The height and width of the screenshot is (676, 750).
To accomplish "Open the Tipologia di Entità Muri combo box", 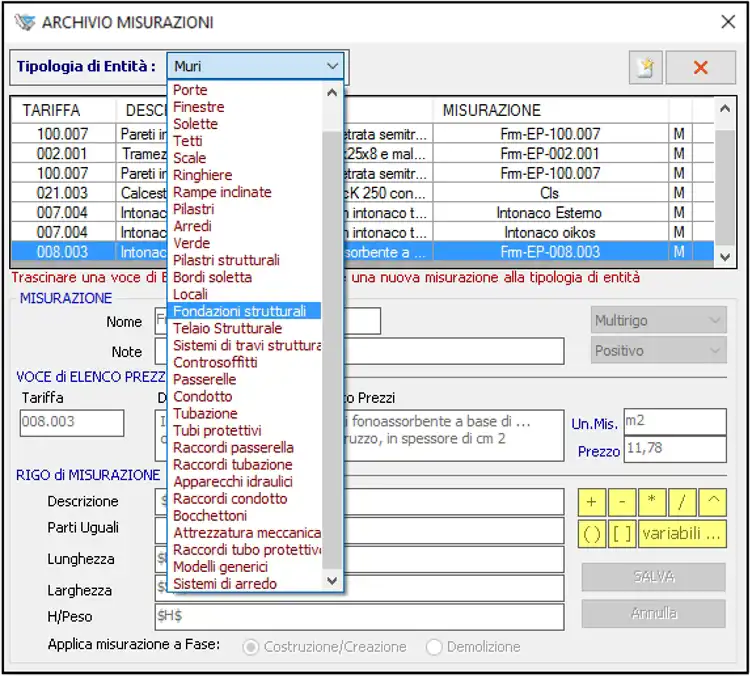I will click(x=255, y=66).
